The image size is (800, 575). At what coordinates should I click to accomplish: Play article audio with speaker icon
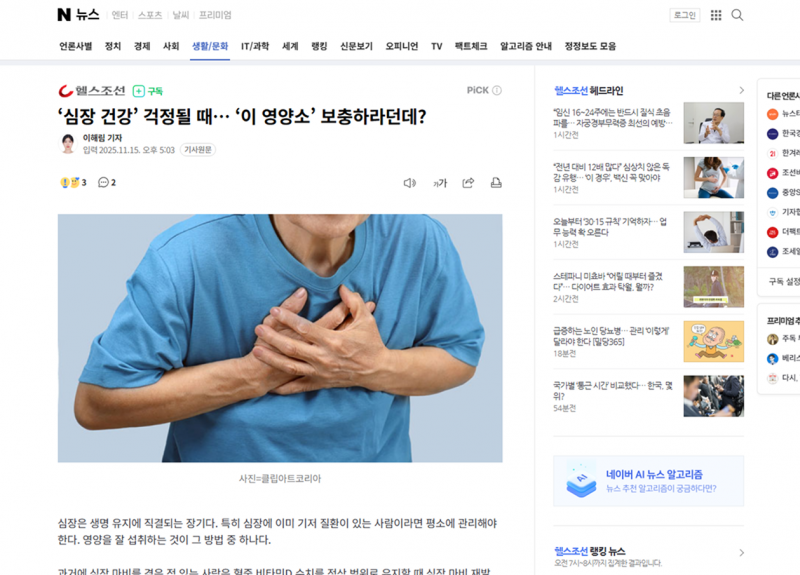410,183
